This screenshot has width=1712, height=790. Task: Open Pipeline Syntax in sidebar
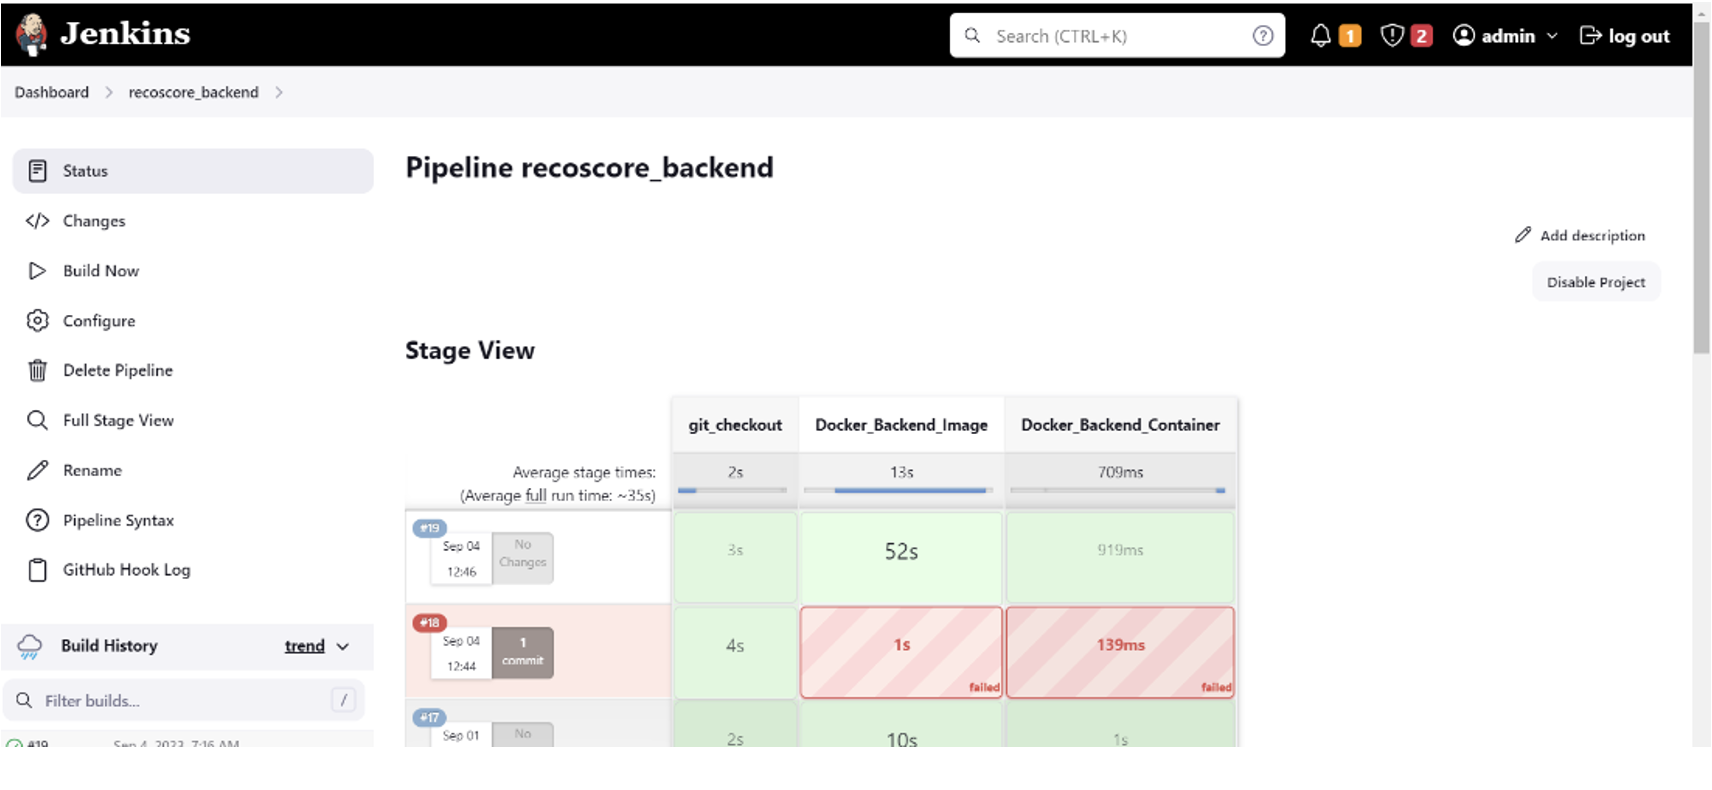[193, 520]
